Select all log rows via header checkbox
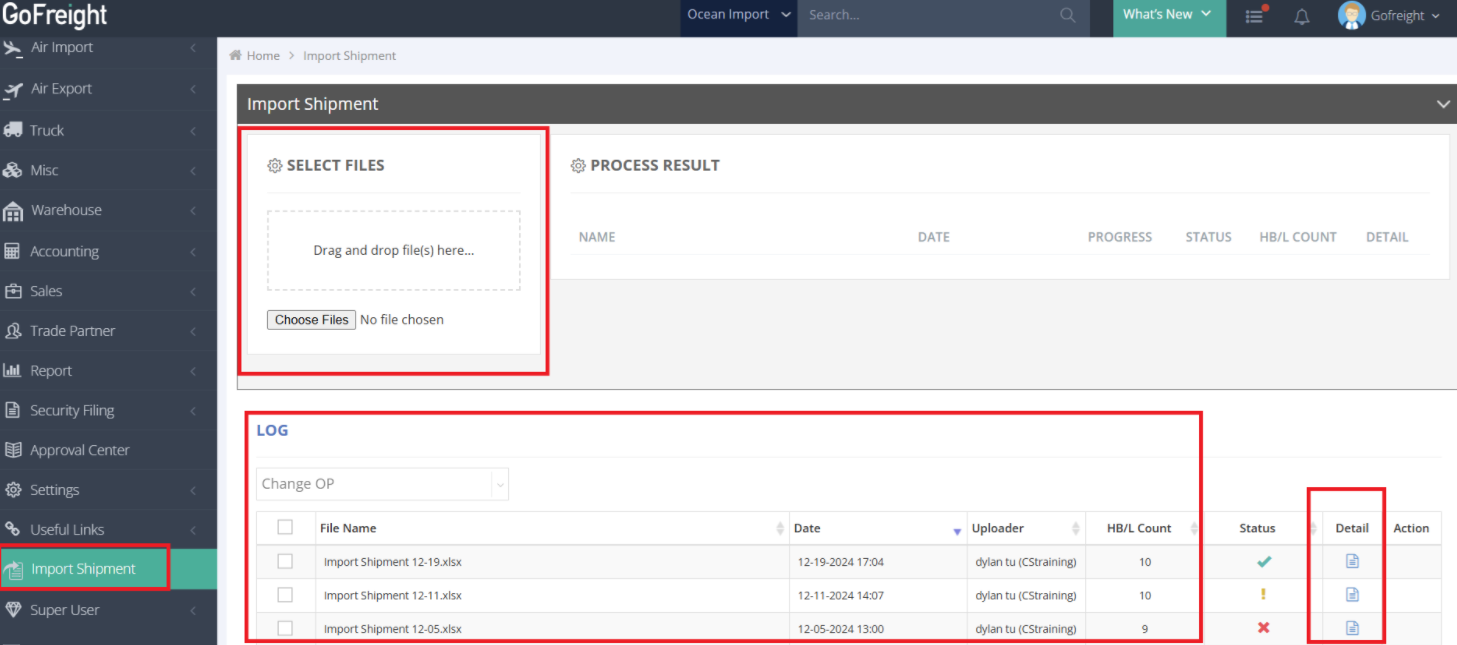Screen dimensions: 1457x645 pos(285,527)
